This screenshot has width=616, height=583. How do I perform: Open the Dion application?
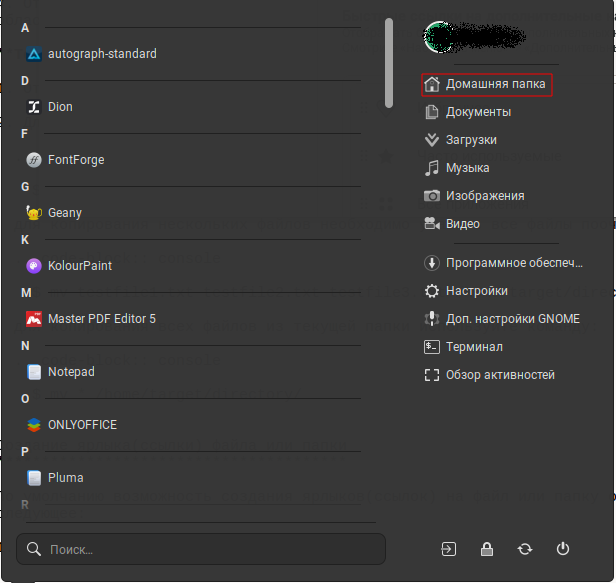pyautogui.click(x=60, y=107)
